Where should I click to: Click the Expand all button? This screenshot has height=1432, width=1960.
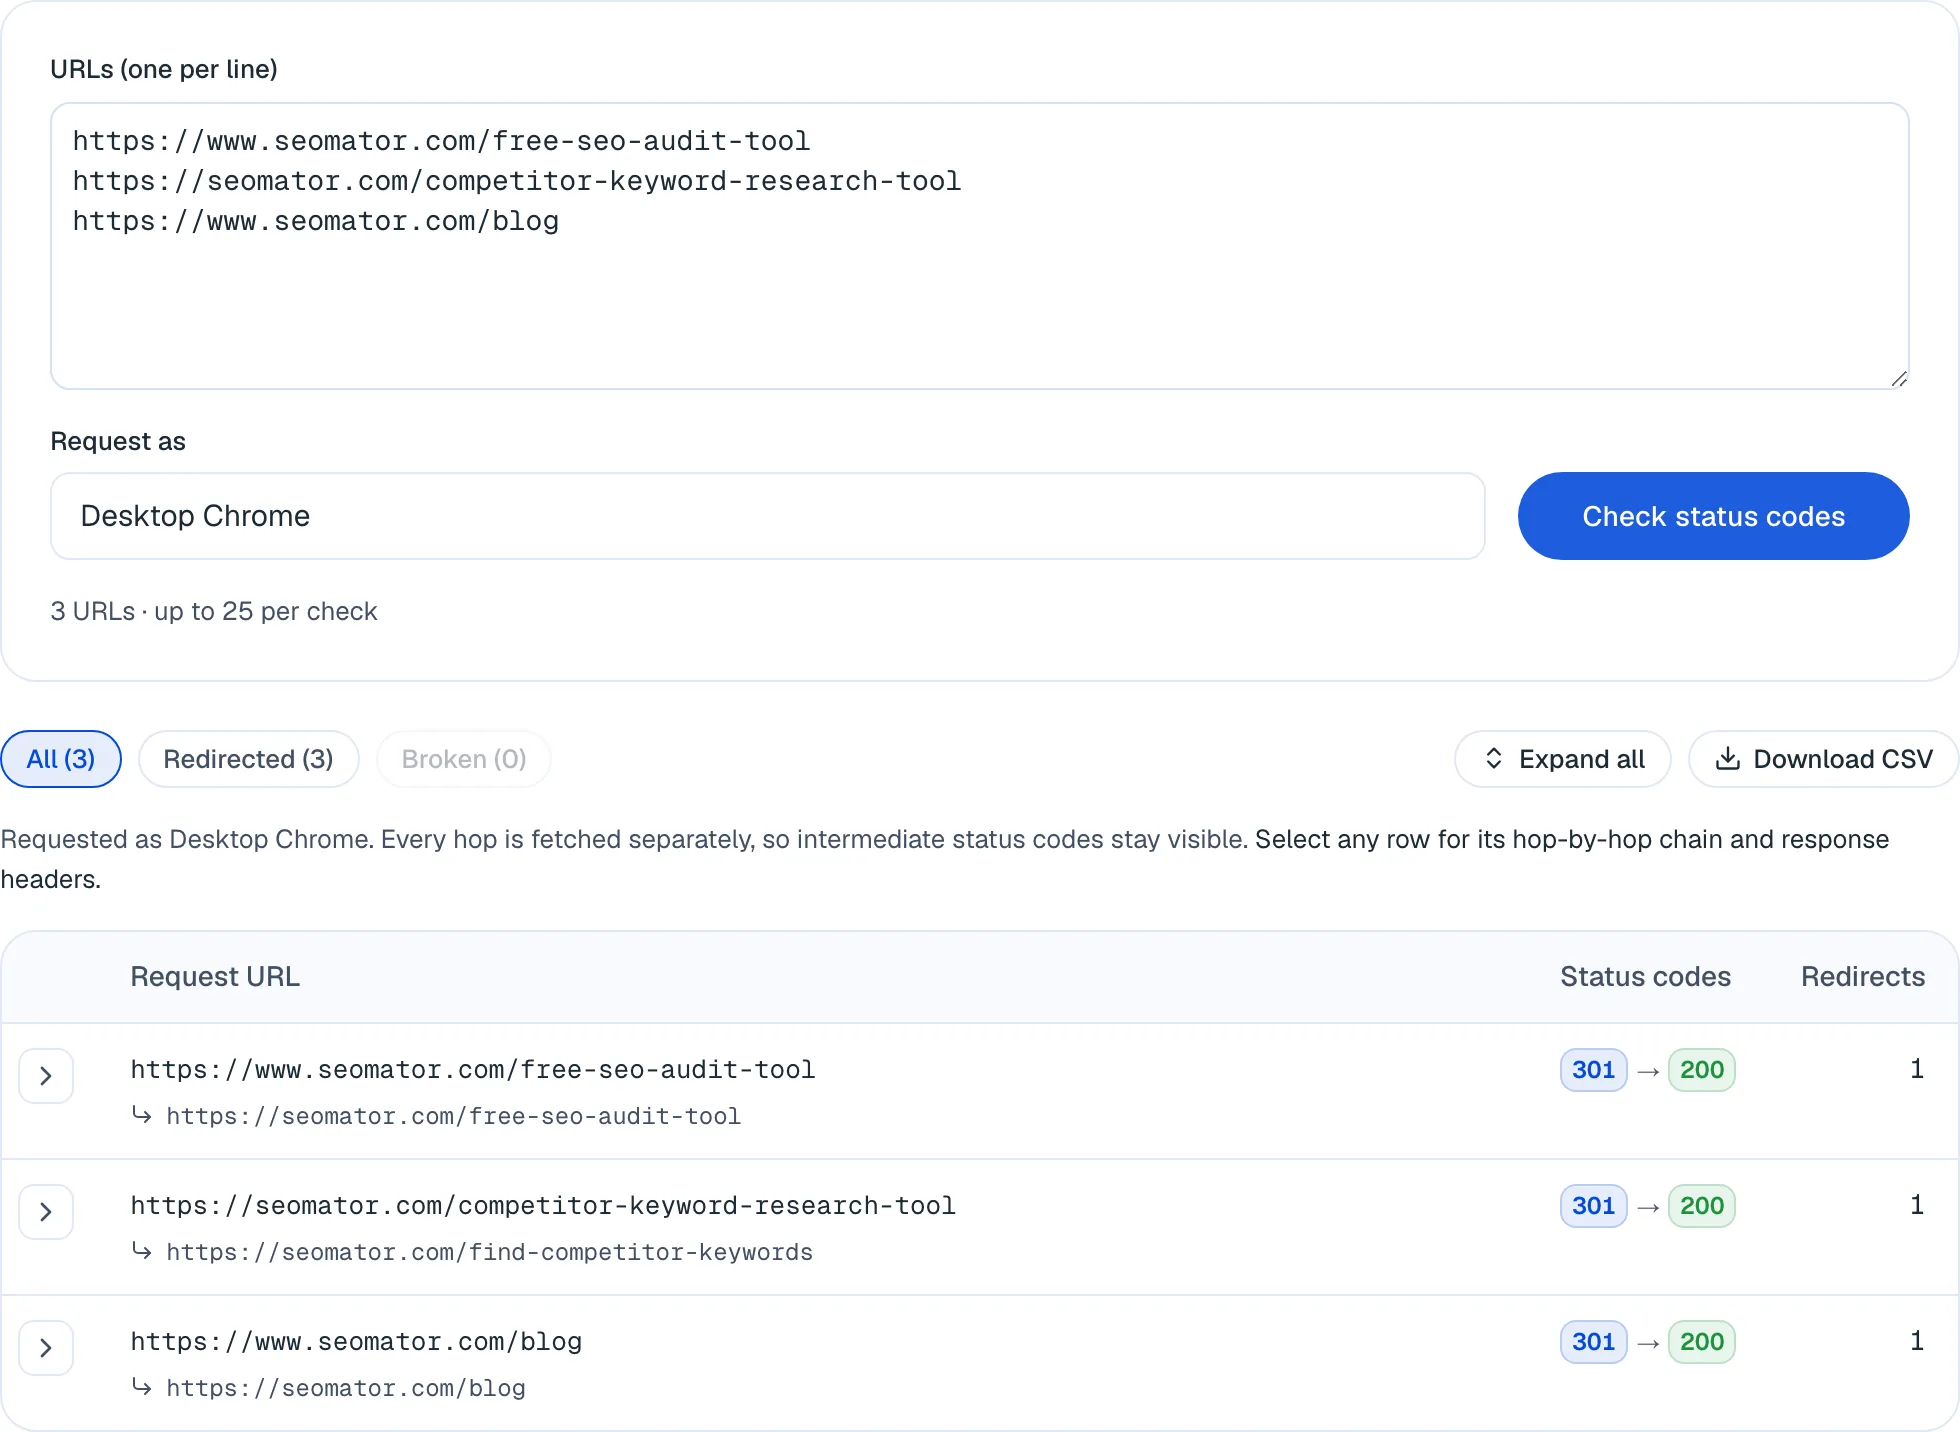1563,759
